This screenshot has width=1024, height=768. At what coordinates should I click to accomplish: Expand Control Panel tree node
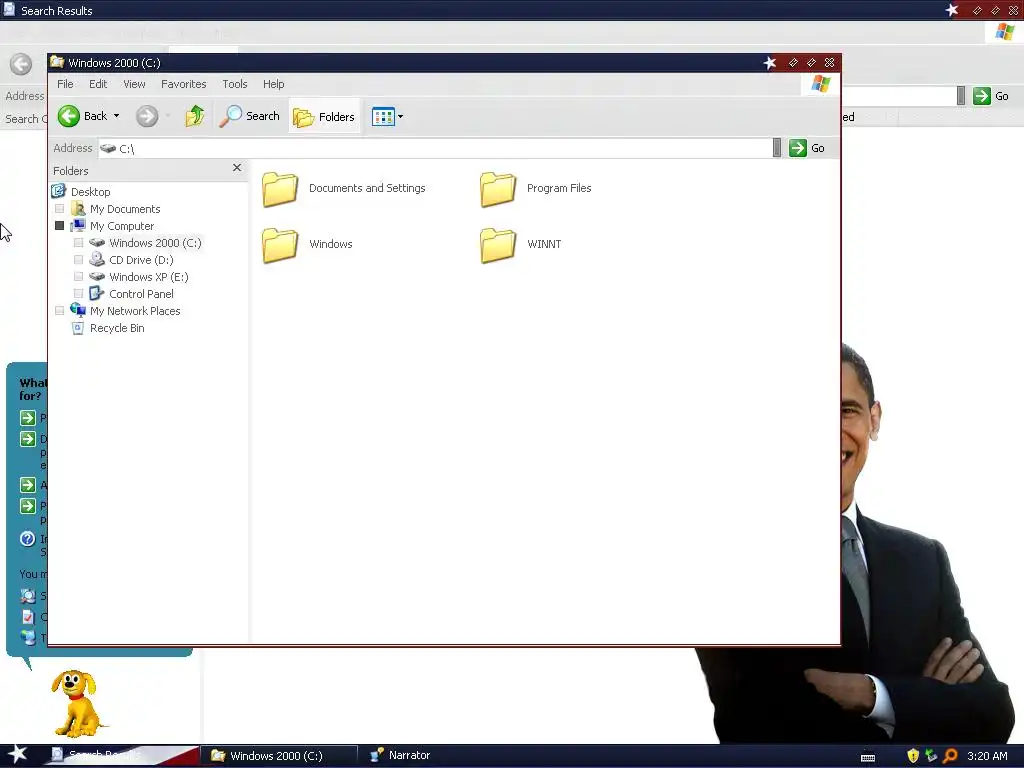point(78,294)
